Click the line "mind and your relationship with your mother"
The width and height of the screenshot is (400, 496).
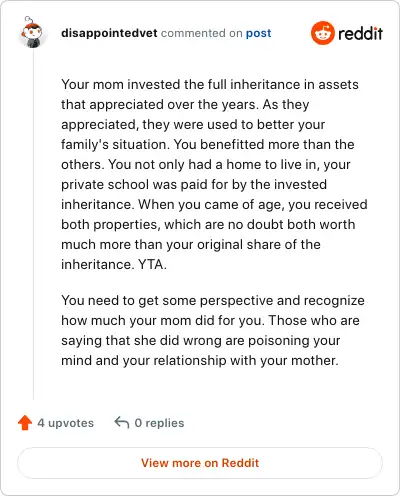point(200,361)
